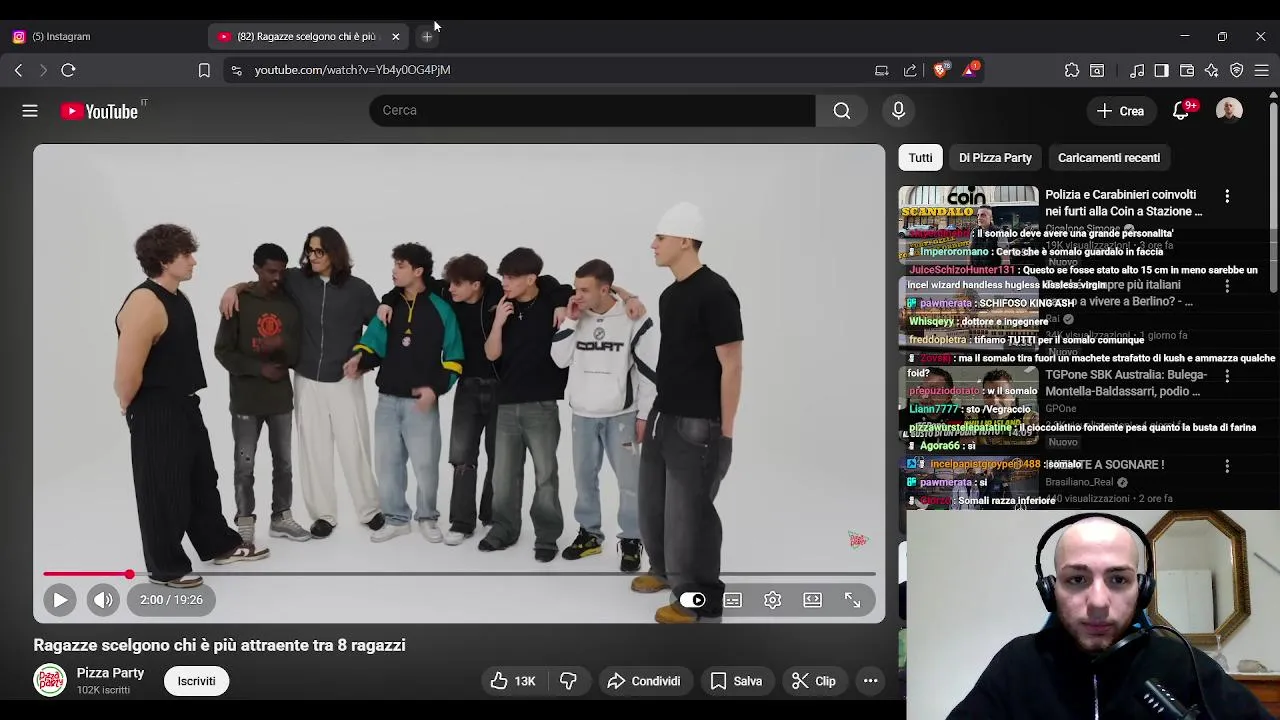Select the Di Pizza Party chip
This screenshot has width=1280, height=720.
[x=995, y=158]
